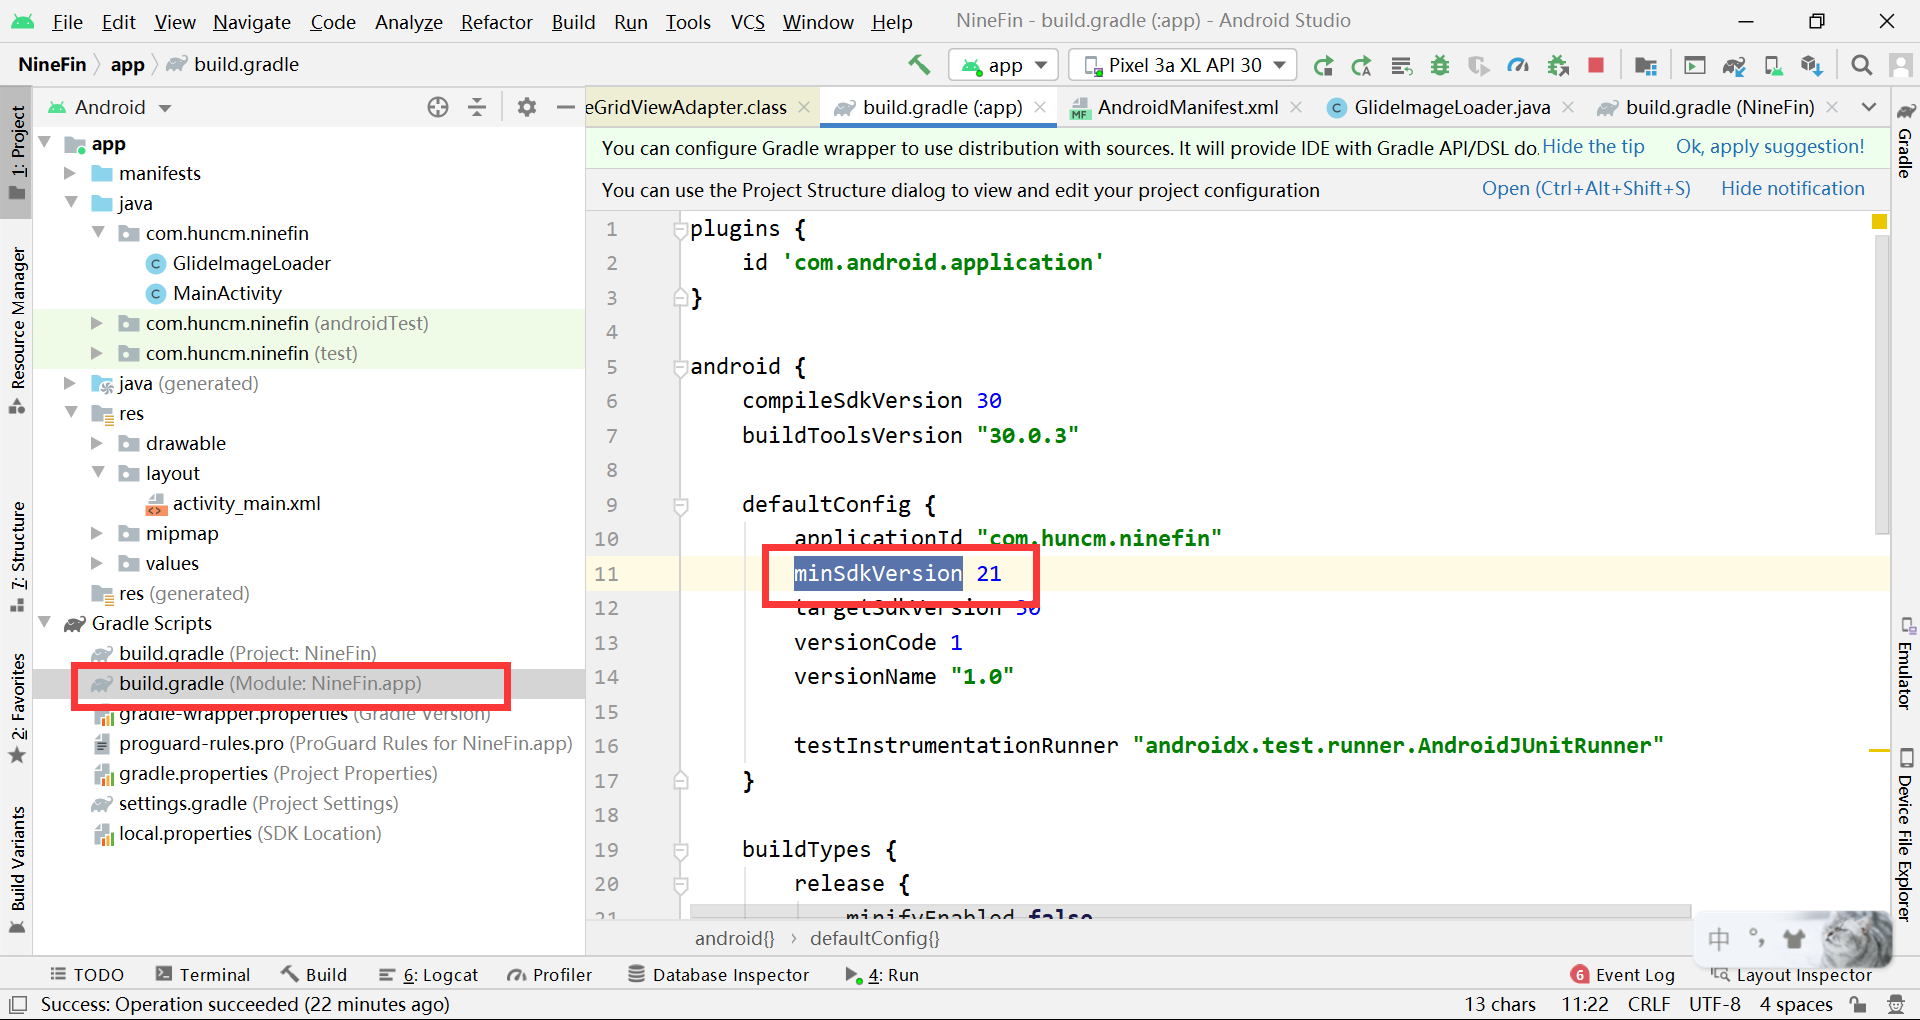Switch to build.gradle (NineFin) tab
The image size is (1920, 1020).
(1718, 107)
